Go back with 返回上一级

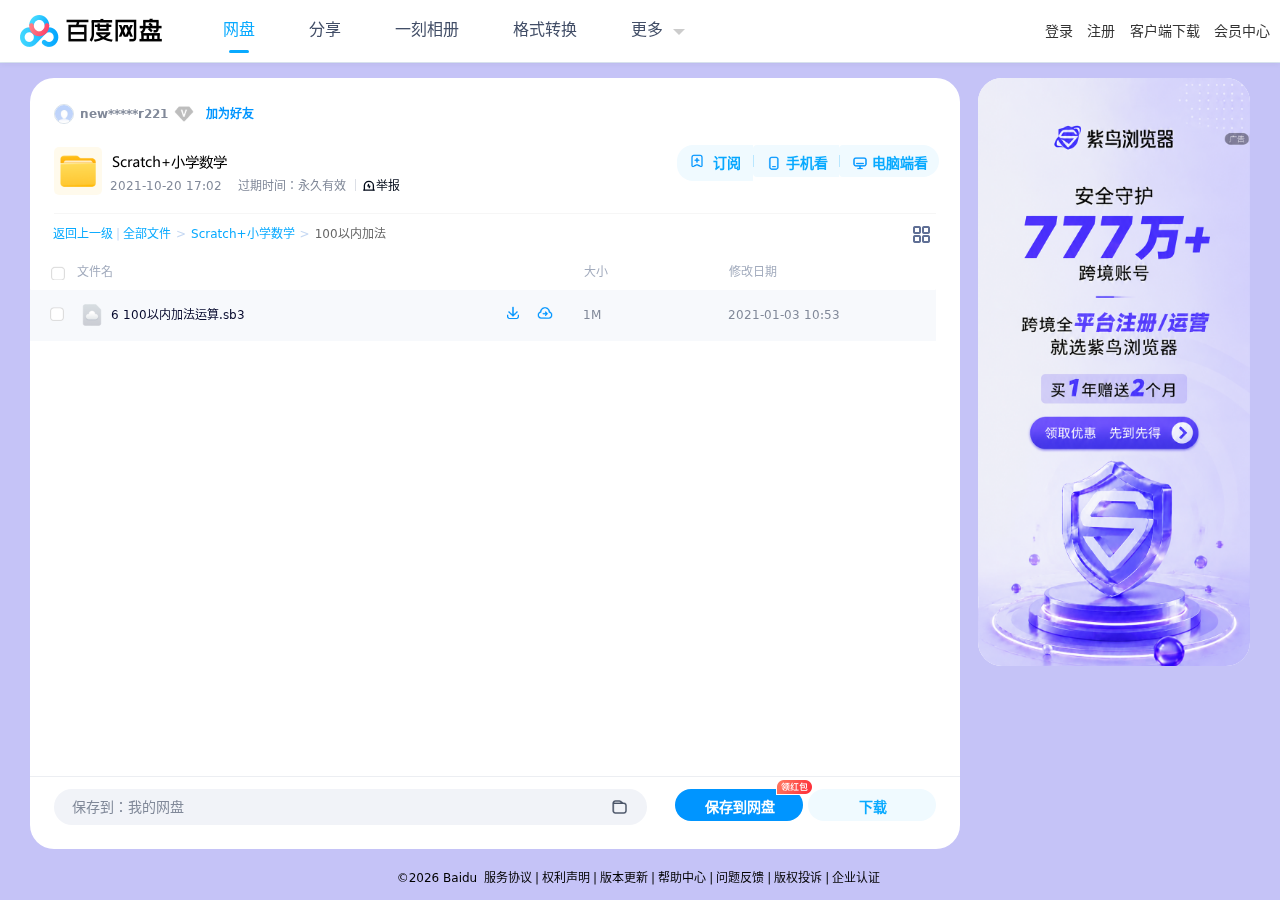(83, 234)
